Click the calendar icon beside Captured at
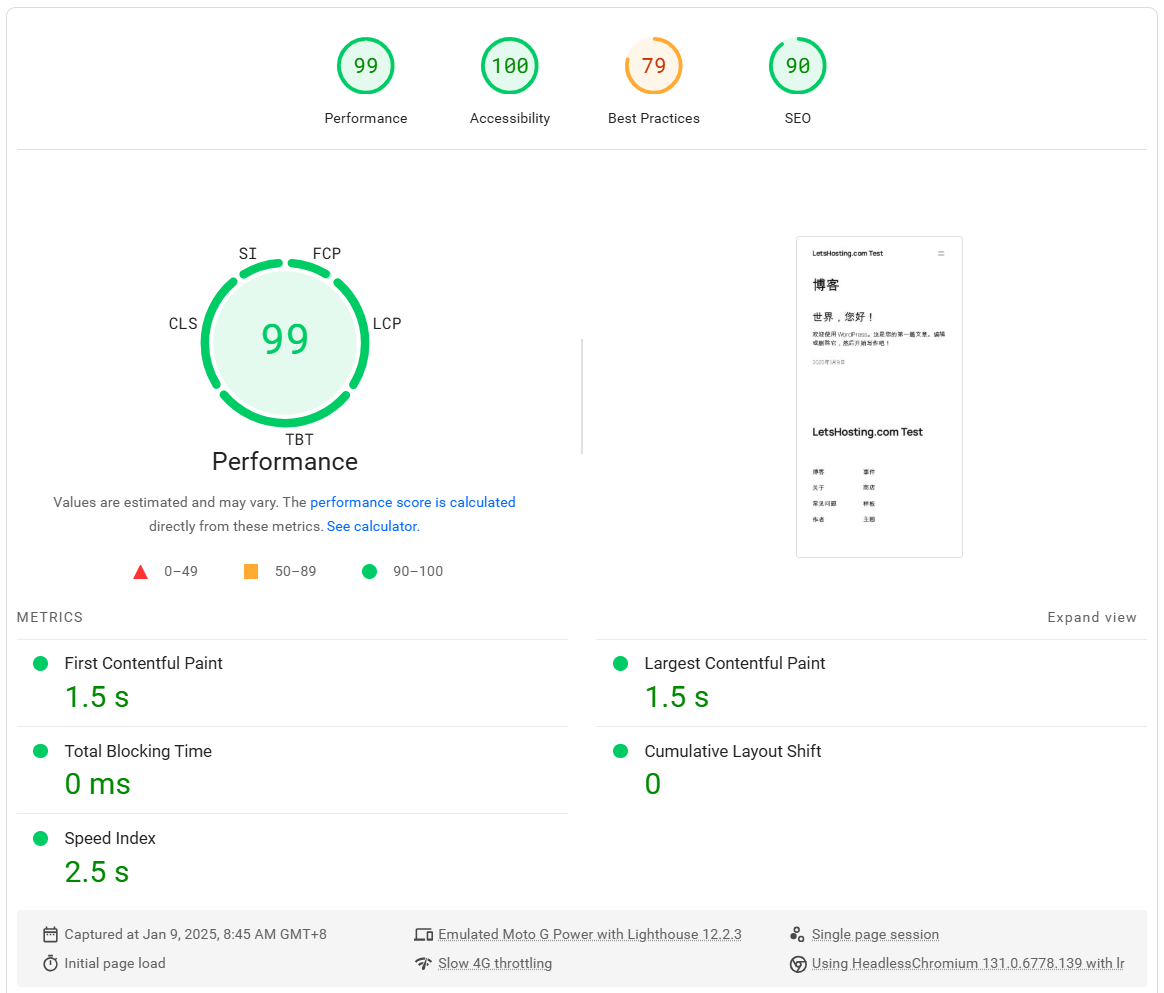The height and width of the screenshot is (993, 1164). click(50, 934)
